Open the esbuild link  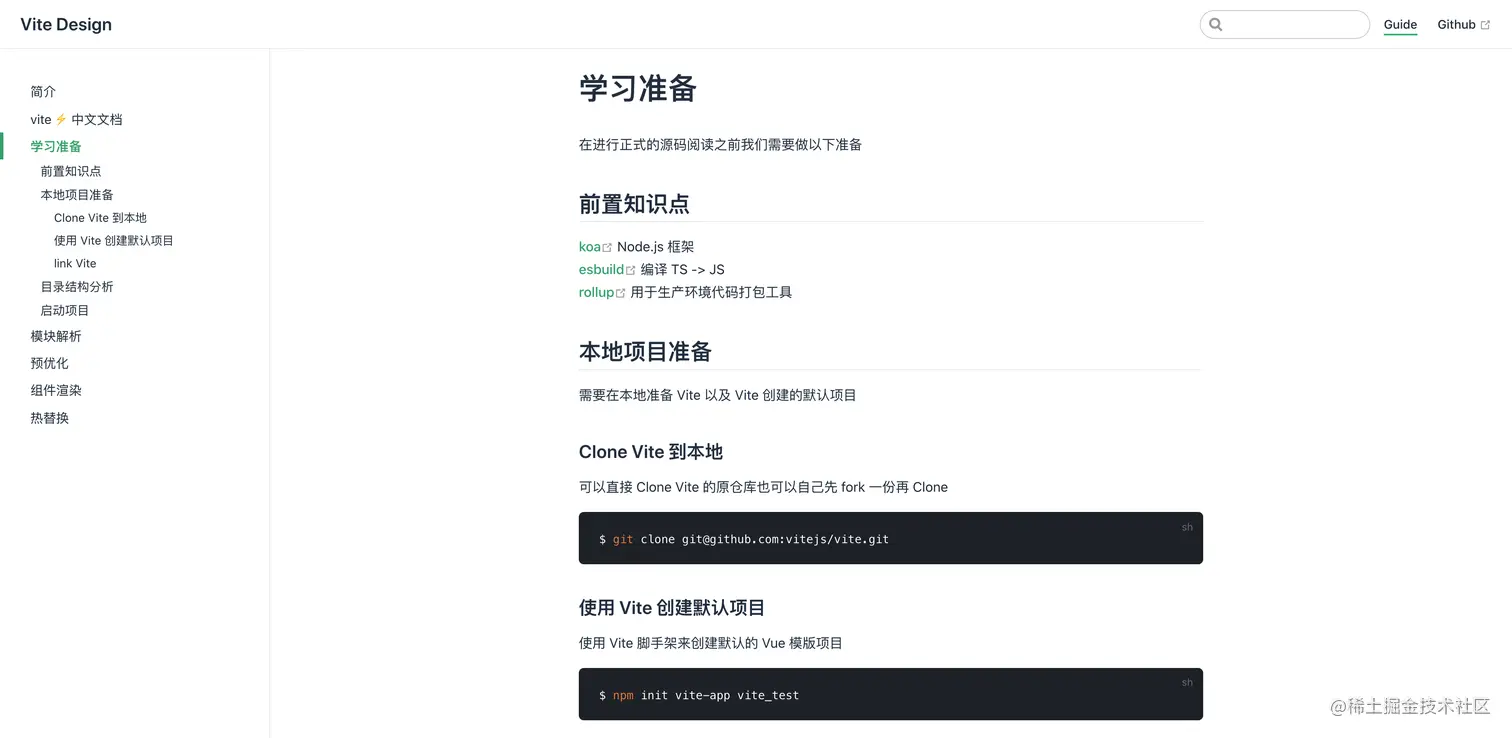pos(600,270)
